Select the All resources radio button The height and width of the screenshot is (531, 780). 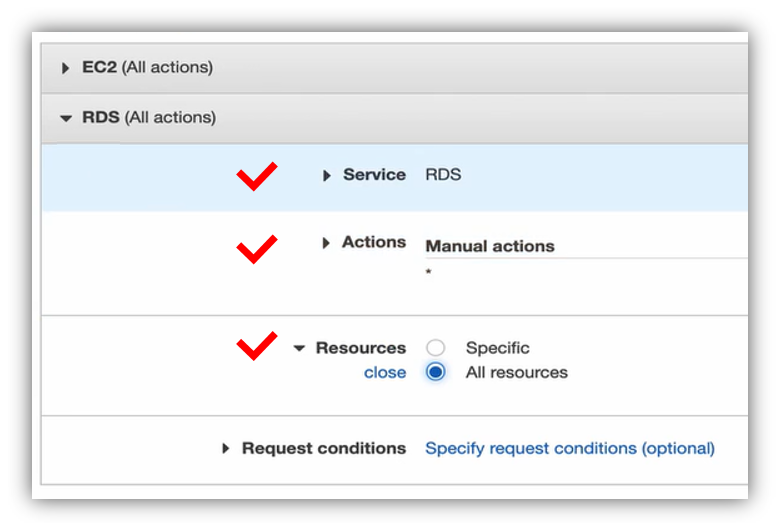pos(435,372)
